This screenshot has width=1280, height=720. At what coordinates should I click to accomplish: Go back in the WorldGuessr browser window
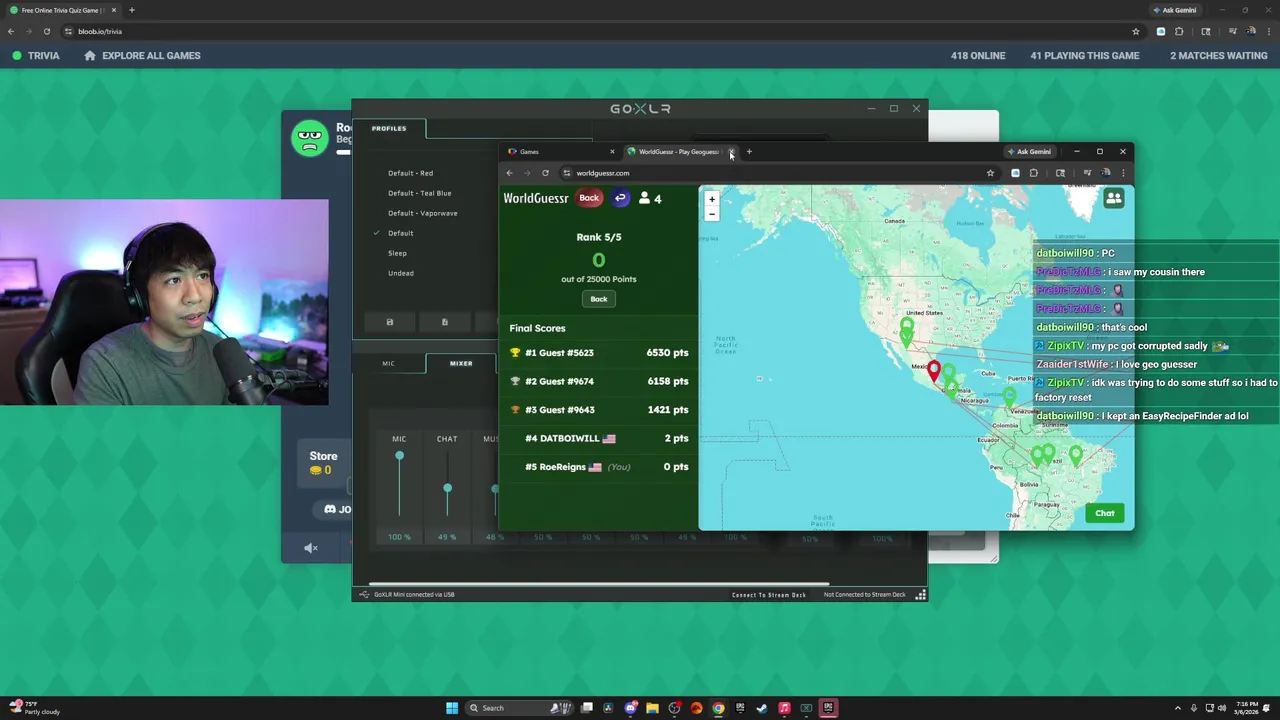pyautogui.click(x=509, y=173)
